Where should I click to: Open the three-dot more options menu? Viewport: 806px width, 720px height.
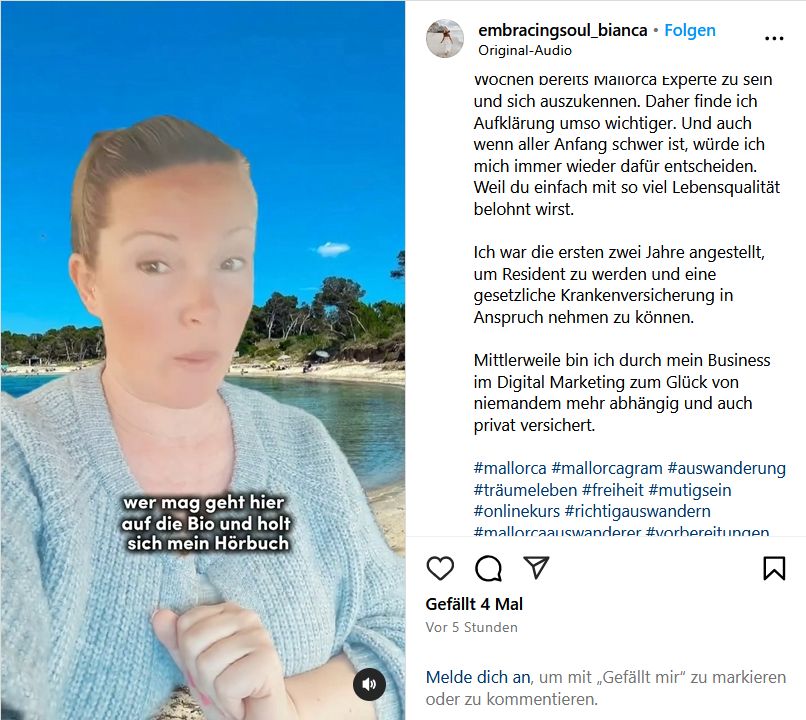point(774,38)
